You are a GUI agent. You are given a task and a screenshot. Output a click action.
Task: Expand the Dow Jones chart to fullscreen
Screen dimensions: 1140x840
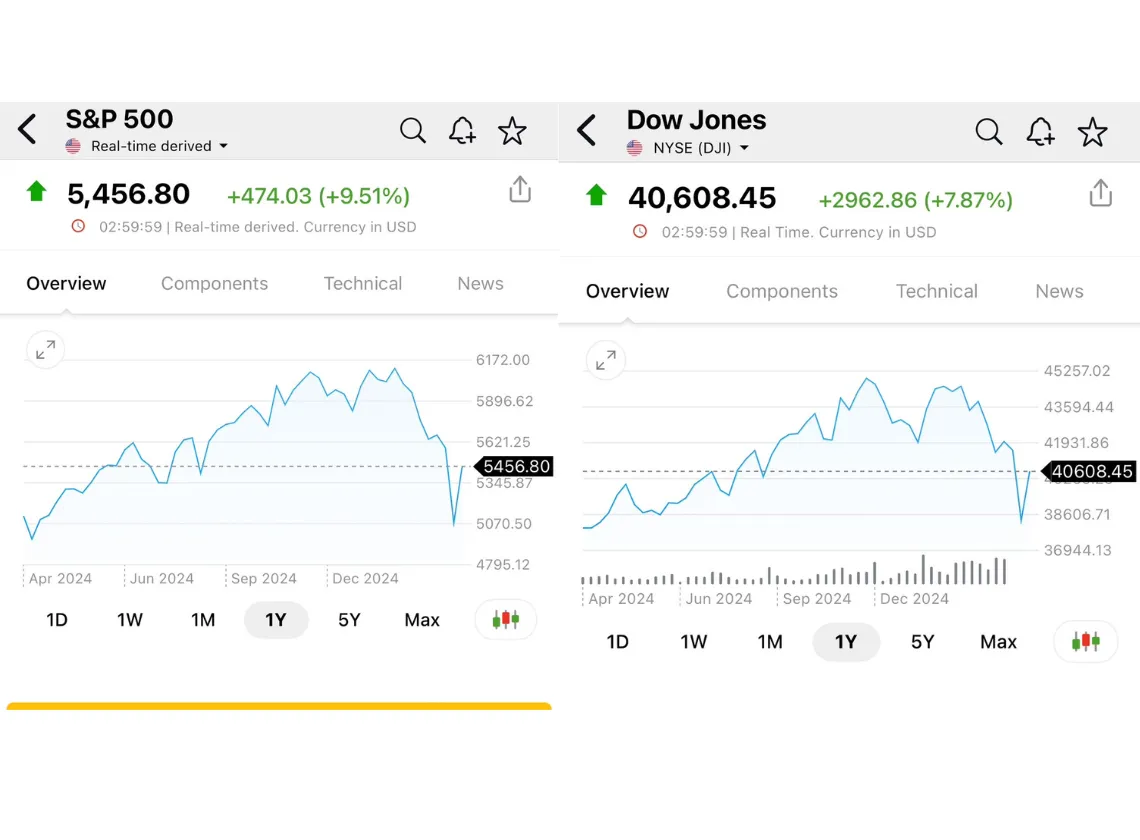click(x=606, y=360)
